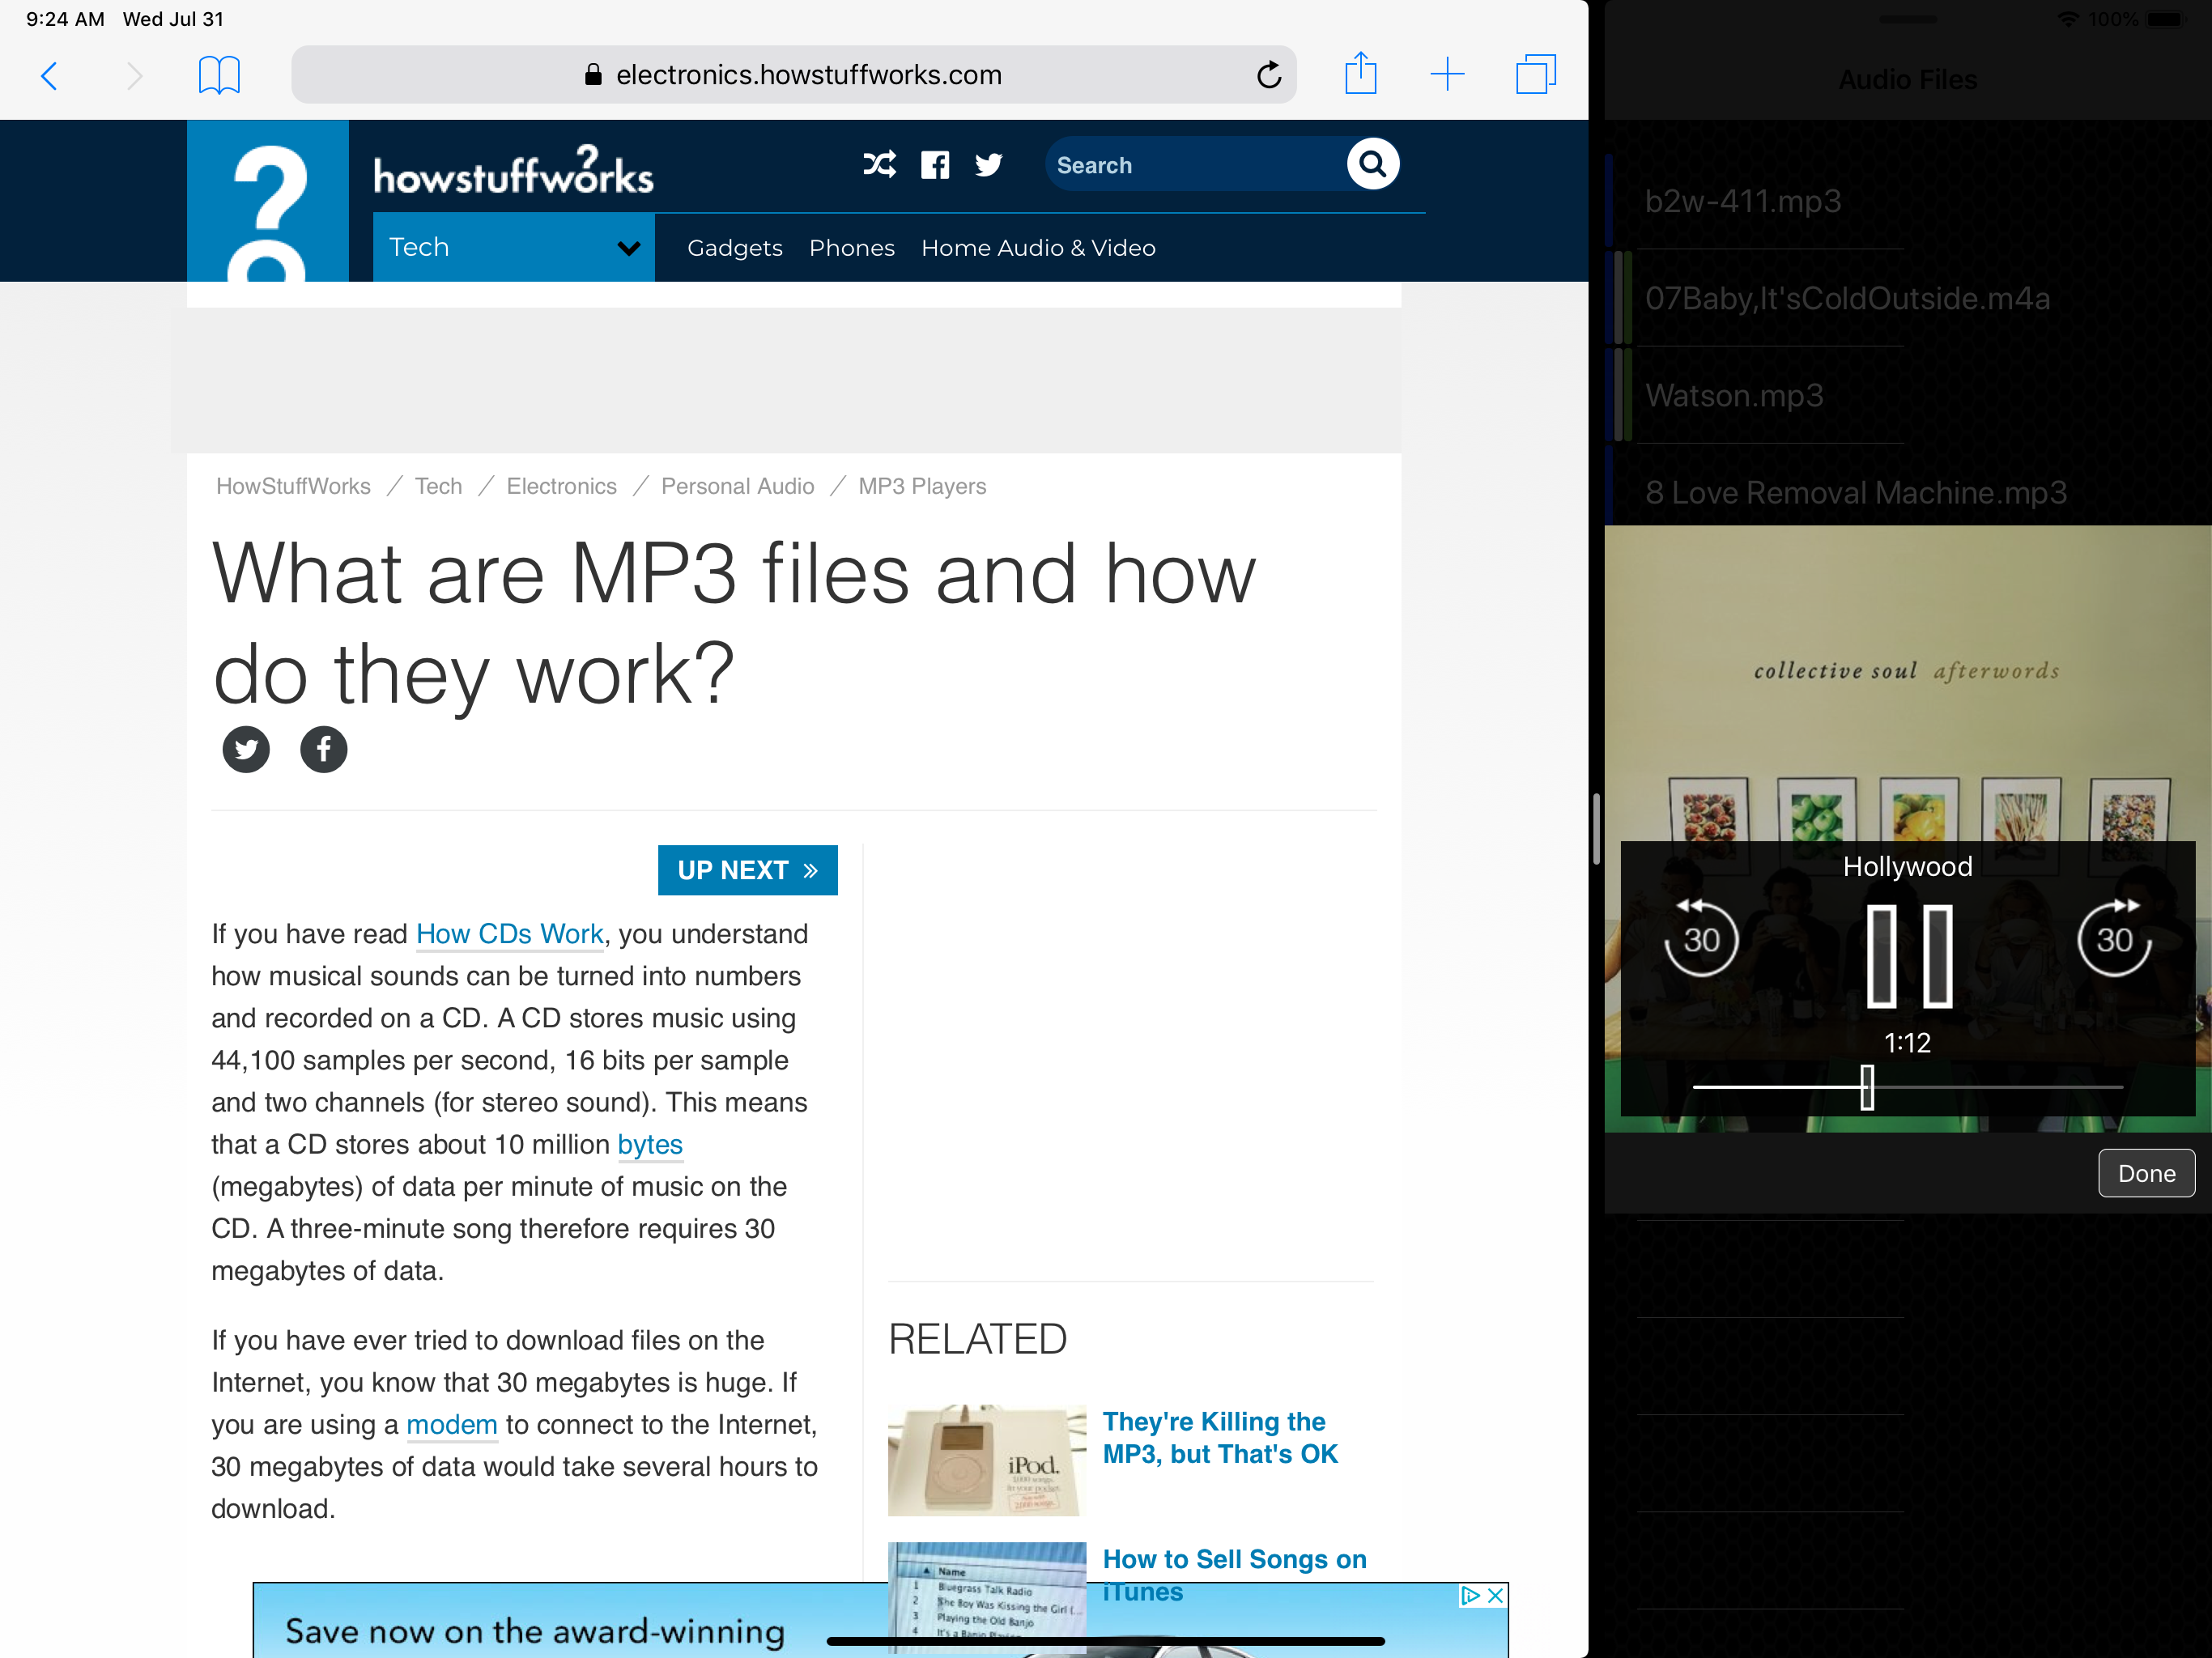Open the Phones nav item

(852, 248)
